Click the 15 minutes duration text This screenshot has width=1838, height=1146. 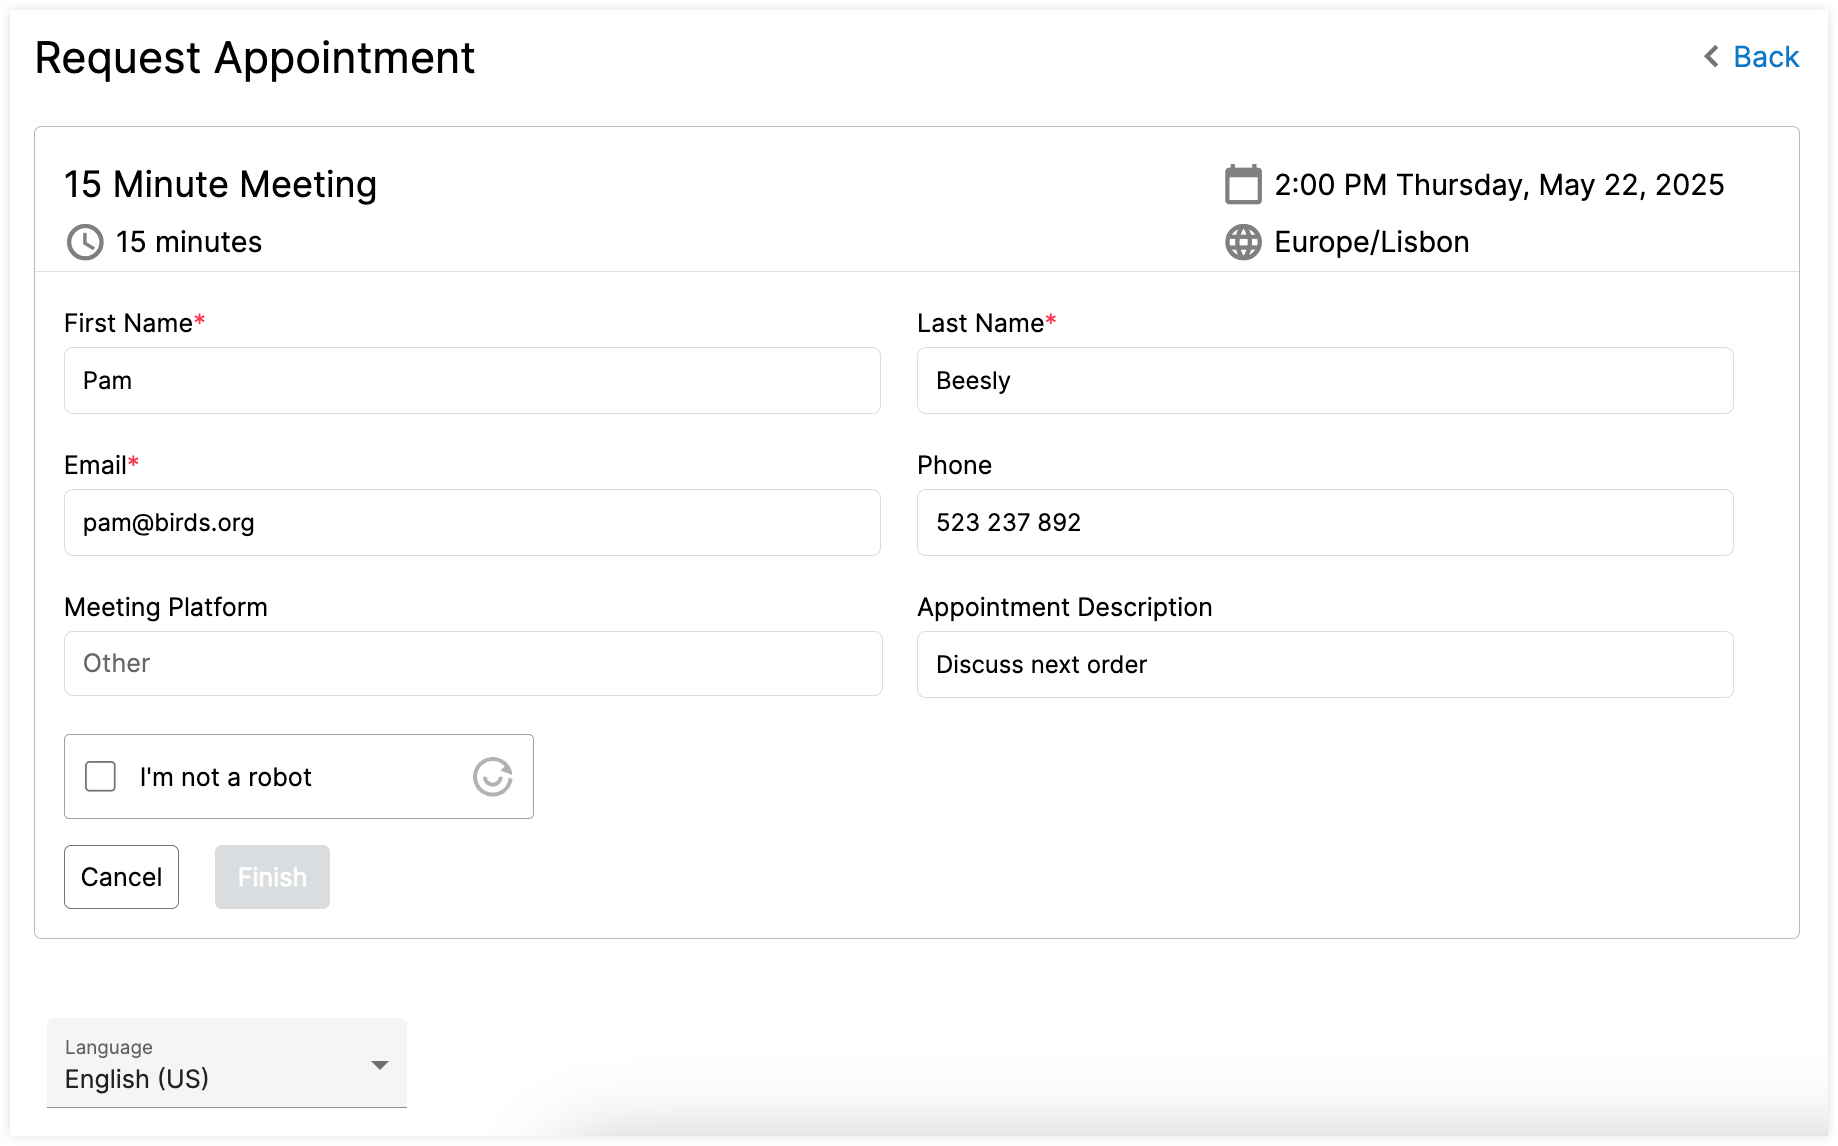click(x=189, y=242)
